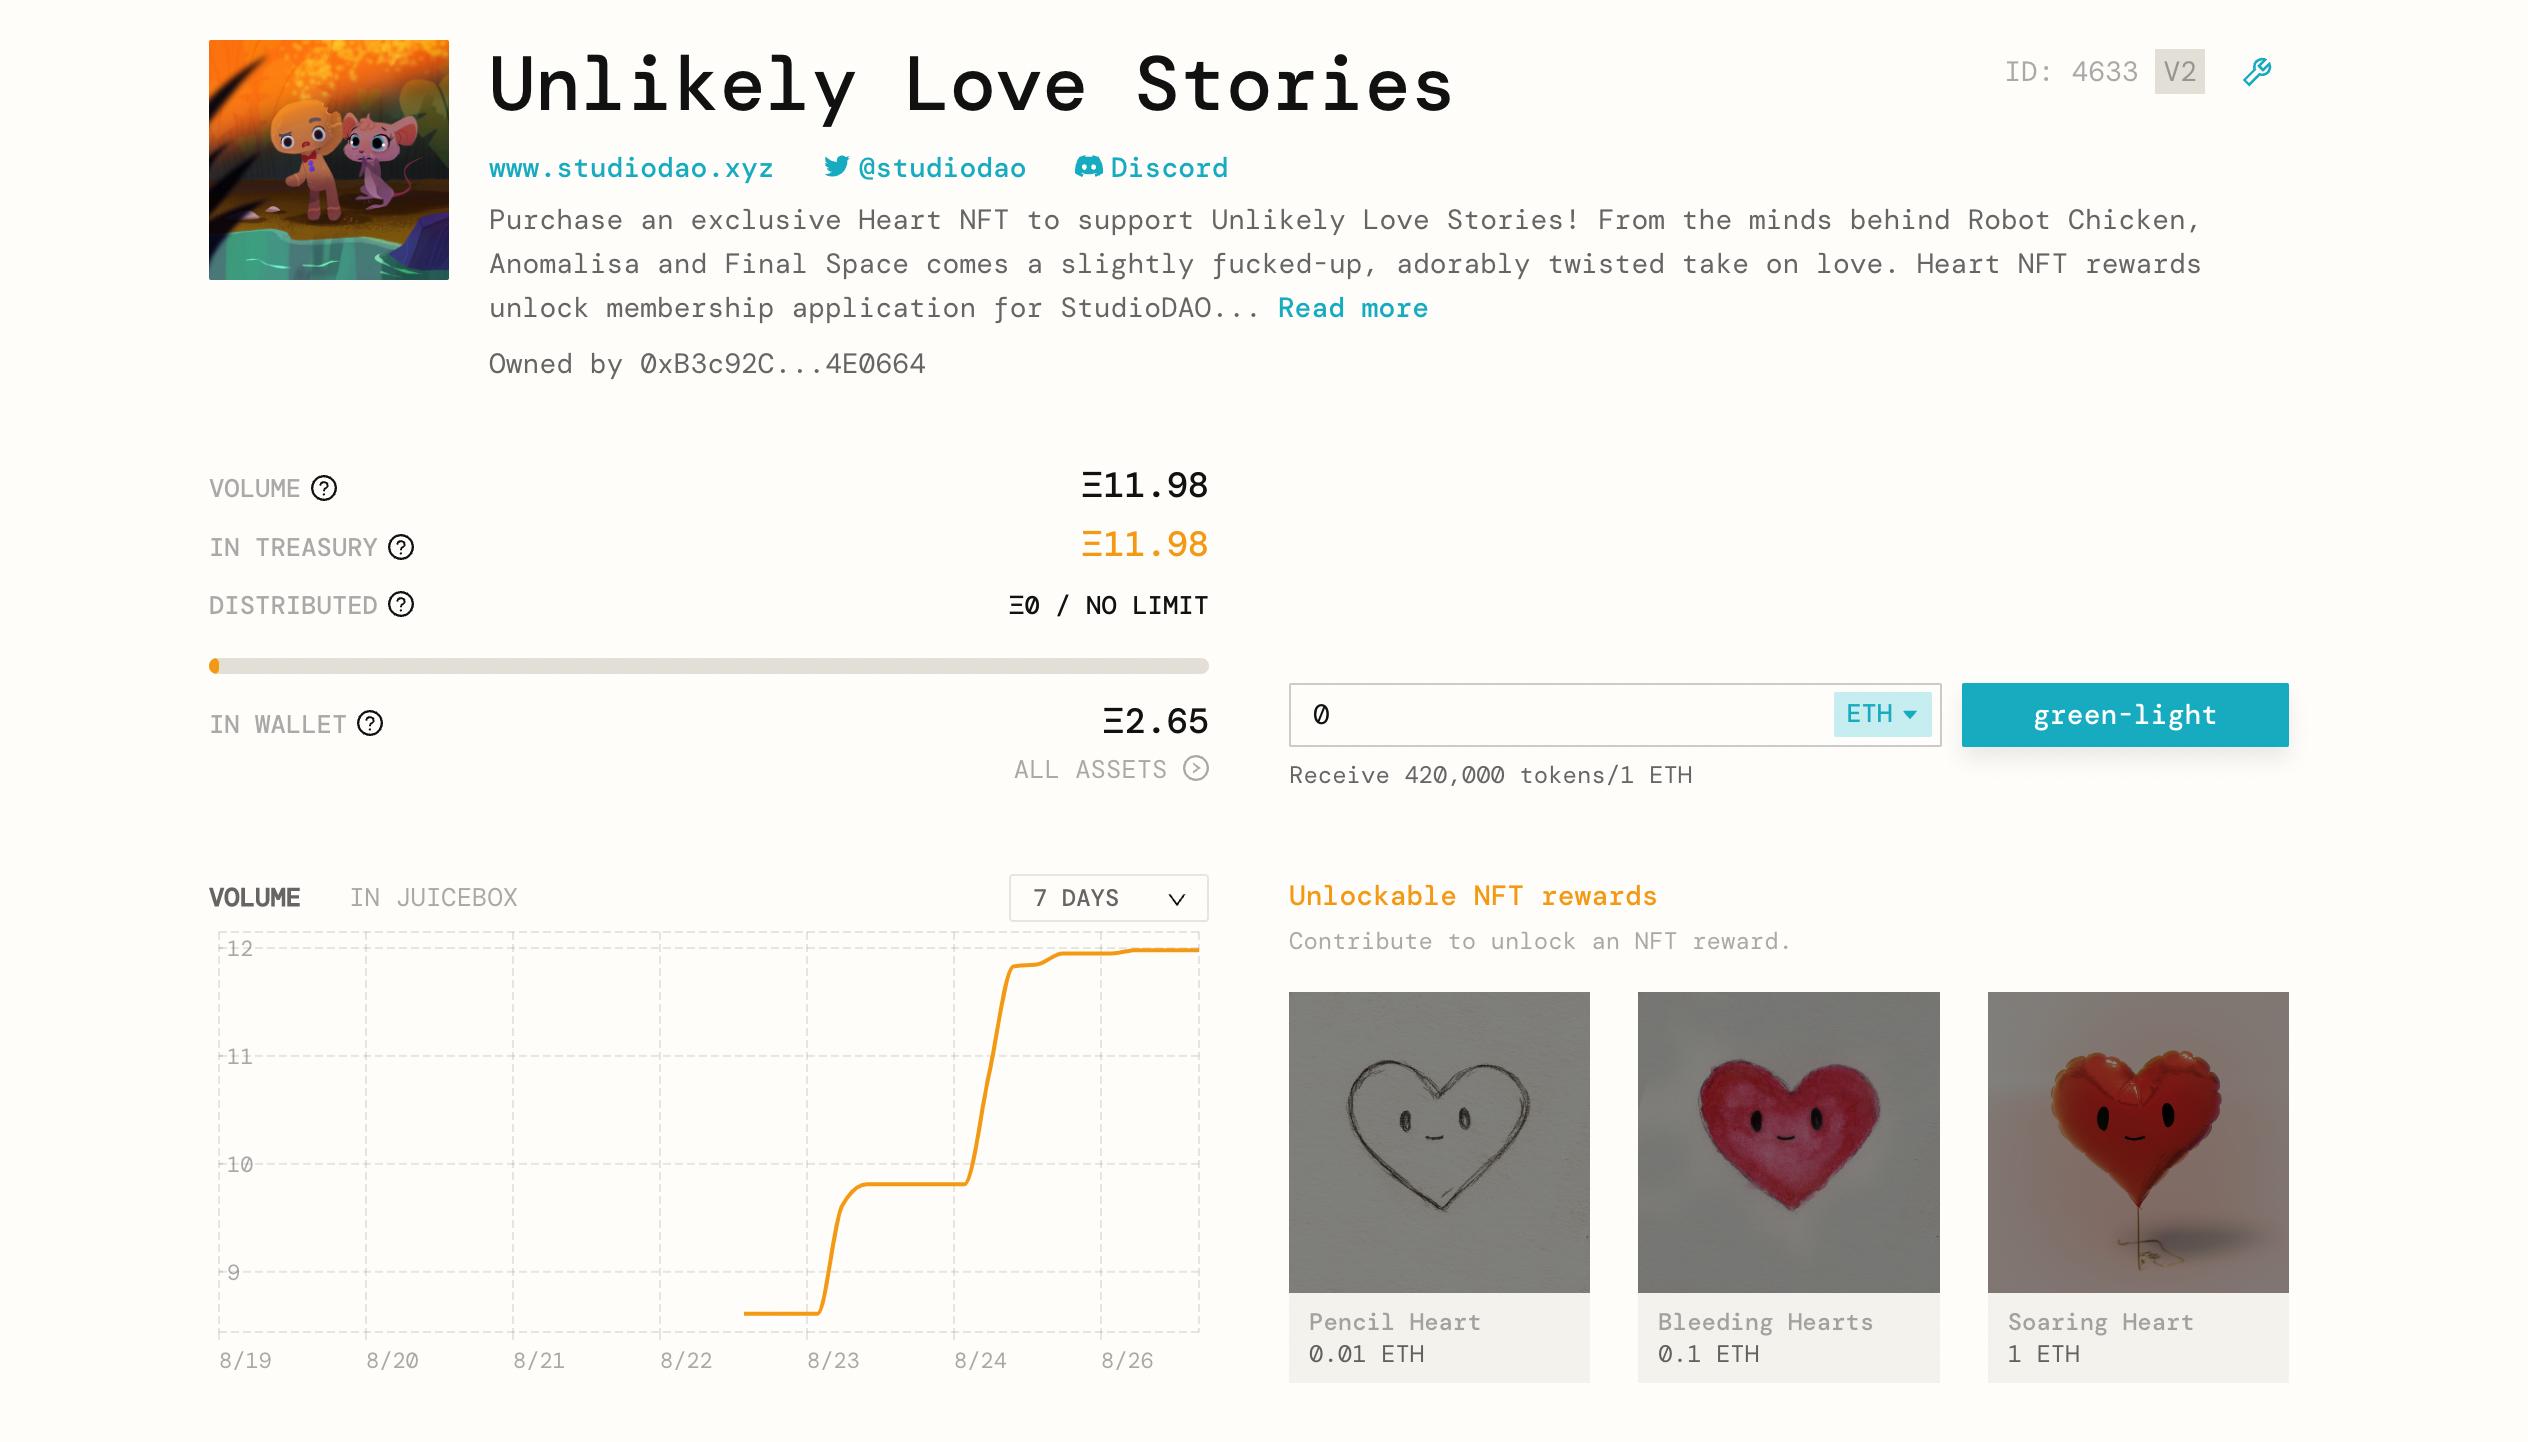Click the Distributed help question icon
The image size is (2528, 1442).
(x=401, y=605)
